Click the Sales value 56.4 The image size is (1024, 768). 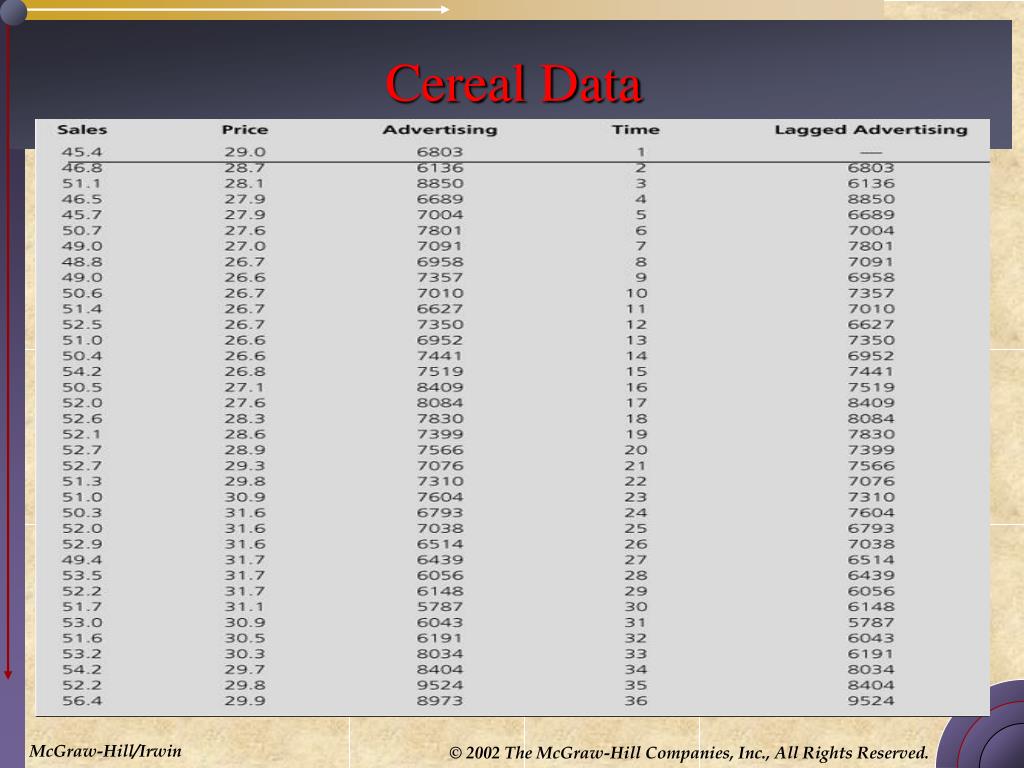click(x=82, y=701)
